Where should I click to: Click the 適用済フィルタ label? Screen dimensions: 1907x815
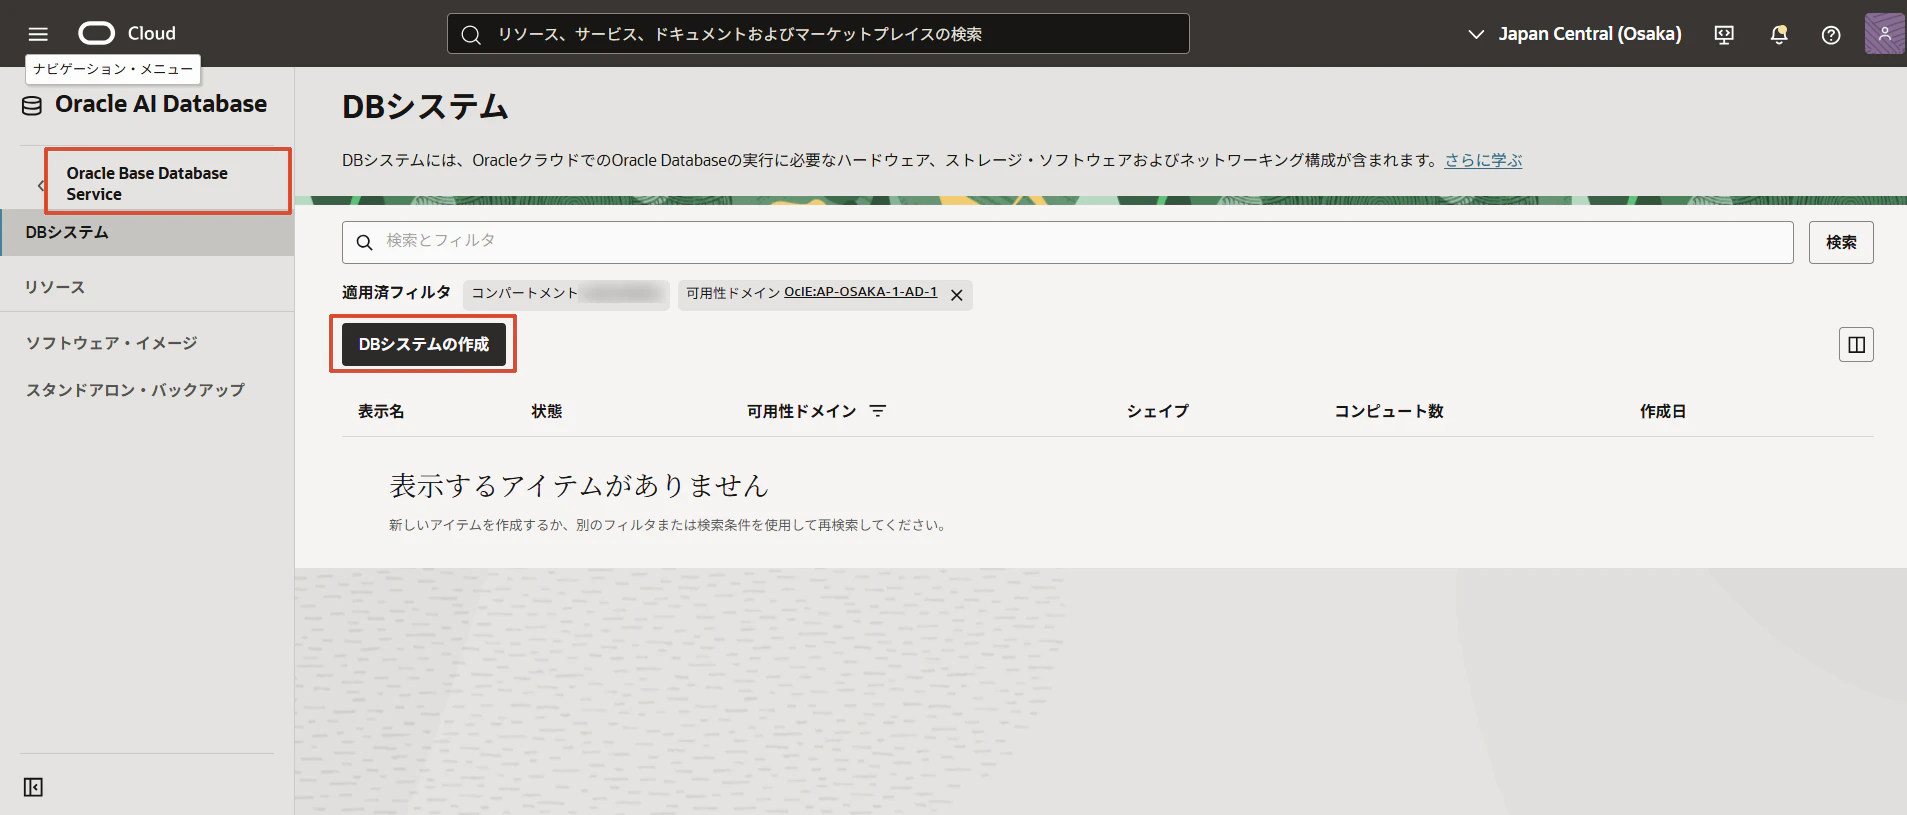396,293
